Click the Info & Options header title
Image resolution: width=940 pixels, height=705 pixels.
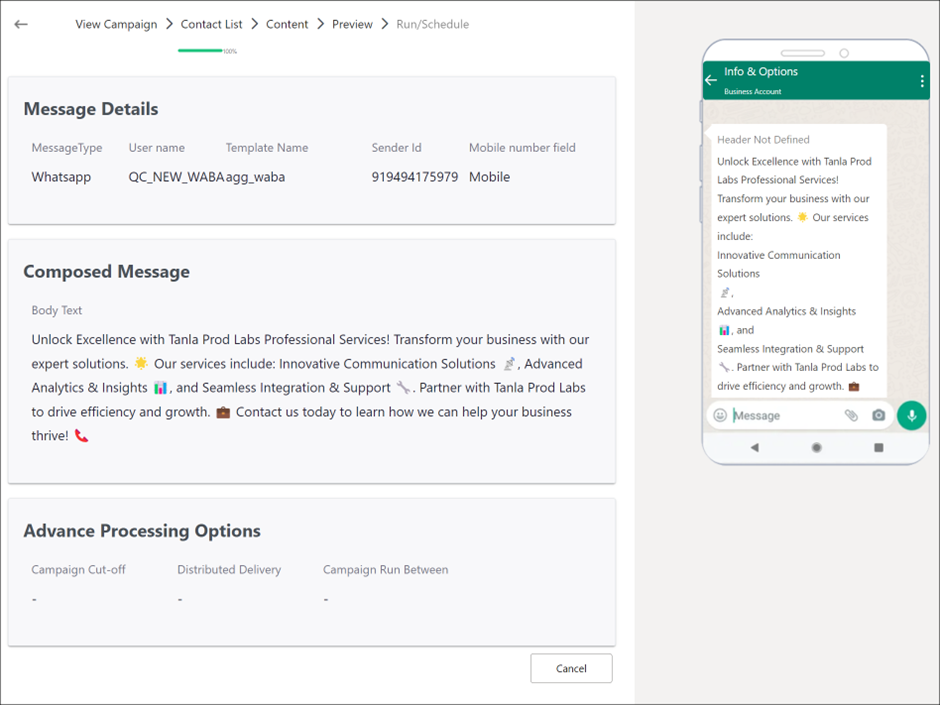pyautogui.click(x=761, y=71)
